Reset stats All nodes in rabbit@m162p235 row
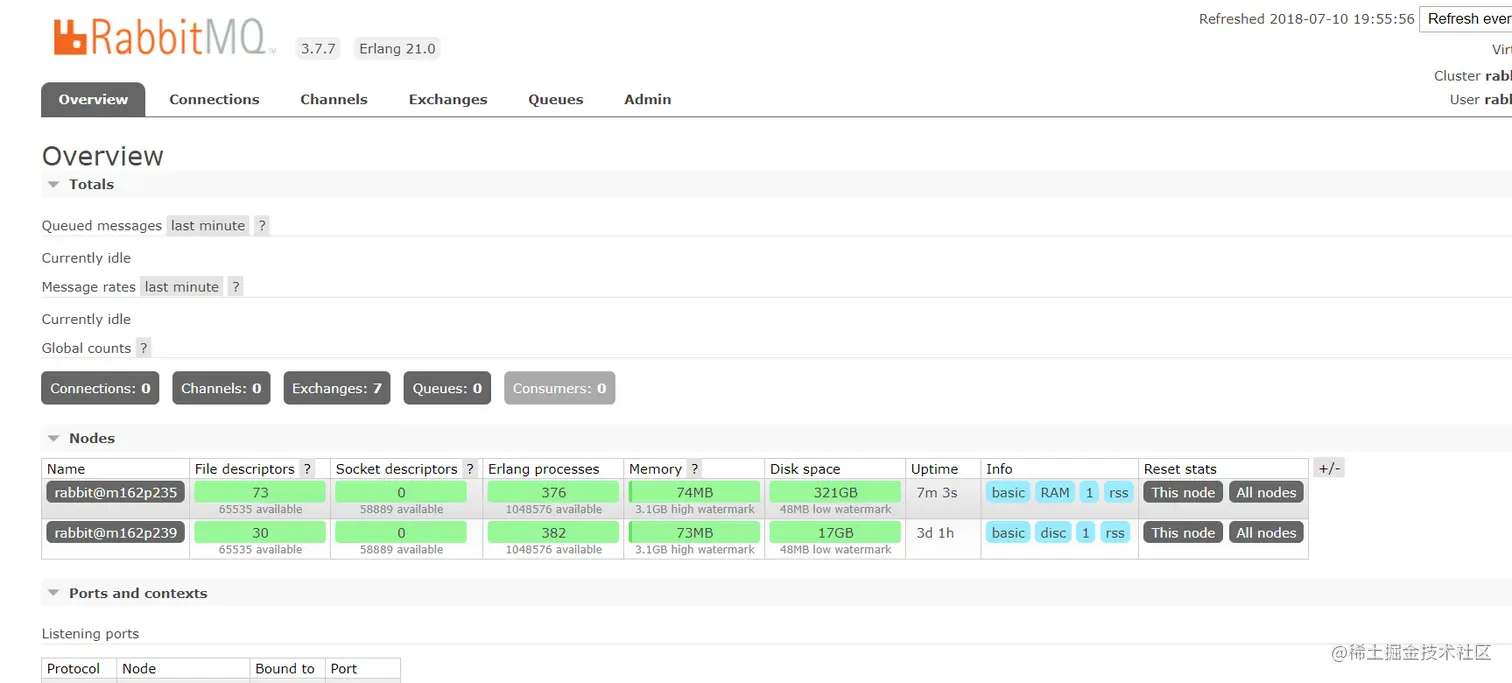 (1266, 492)
